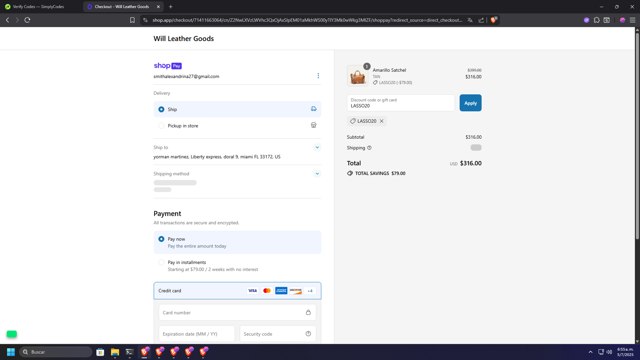The width and height of the screenshot is (640, 360).
Task: Click page vertical scrollbar
Action: point(637,135)
